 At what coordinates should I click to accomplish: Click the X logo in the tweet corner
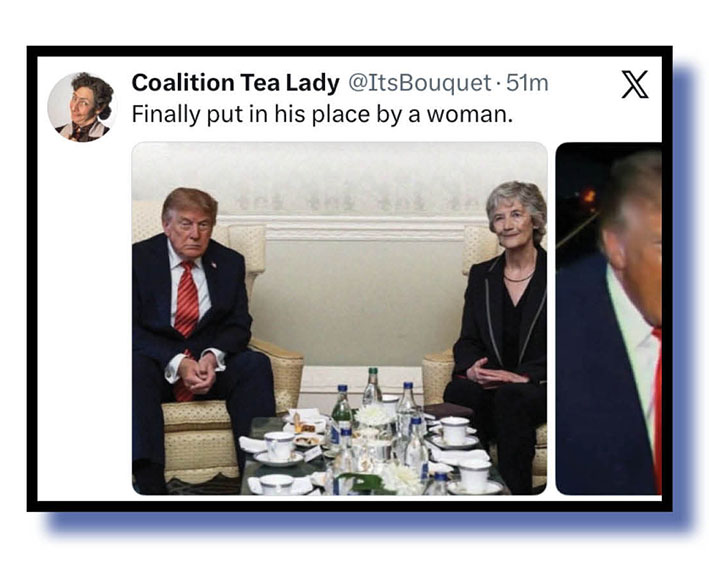[x=635, y=84]
